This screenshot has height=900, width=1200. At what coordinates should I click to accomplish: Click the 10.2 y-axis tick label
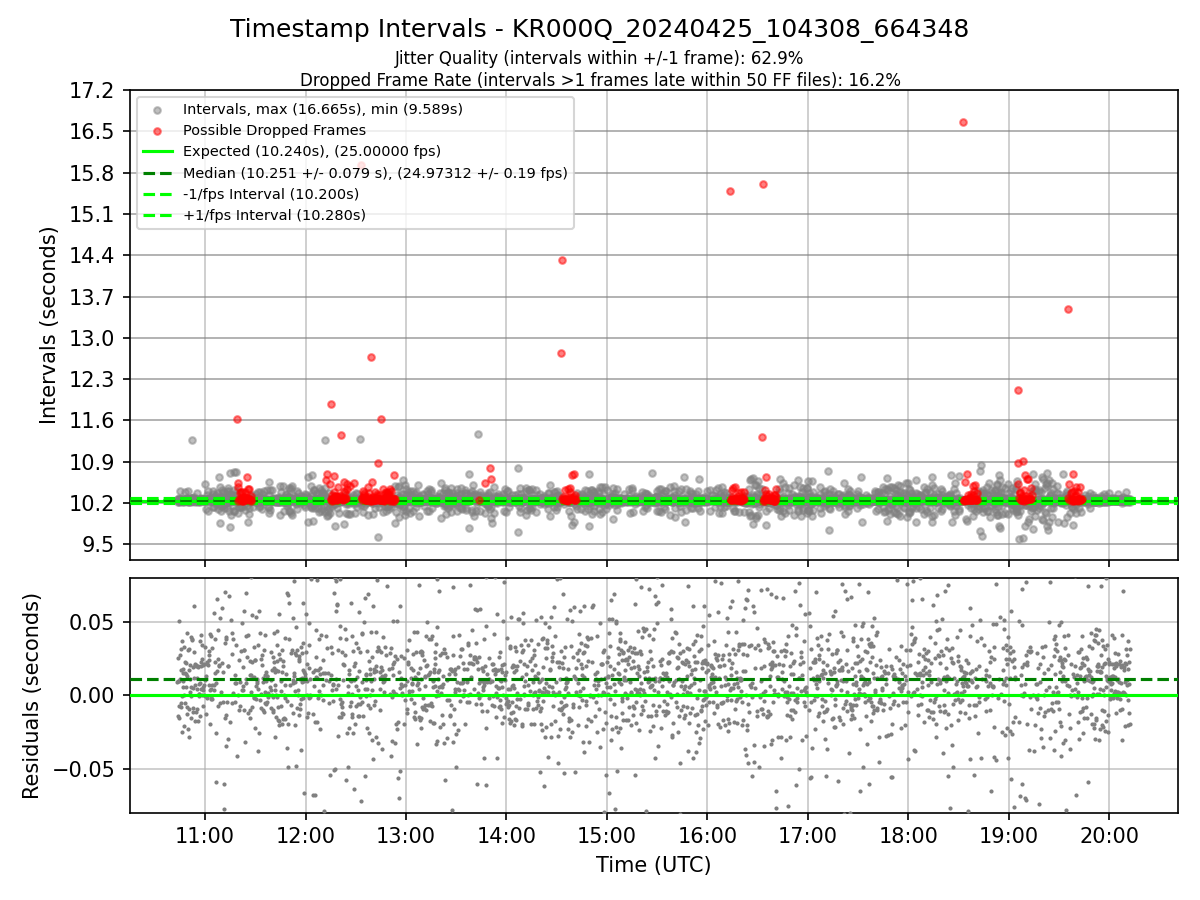[x=94, y=503]
